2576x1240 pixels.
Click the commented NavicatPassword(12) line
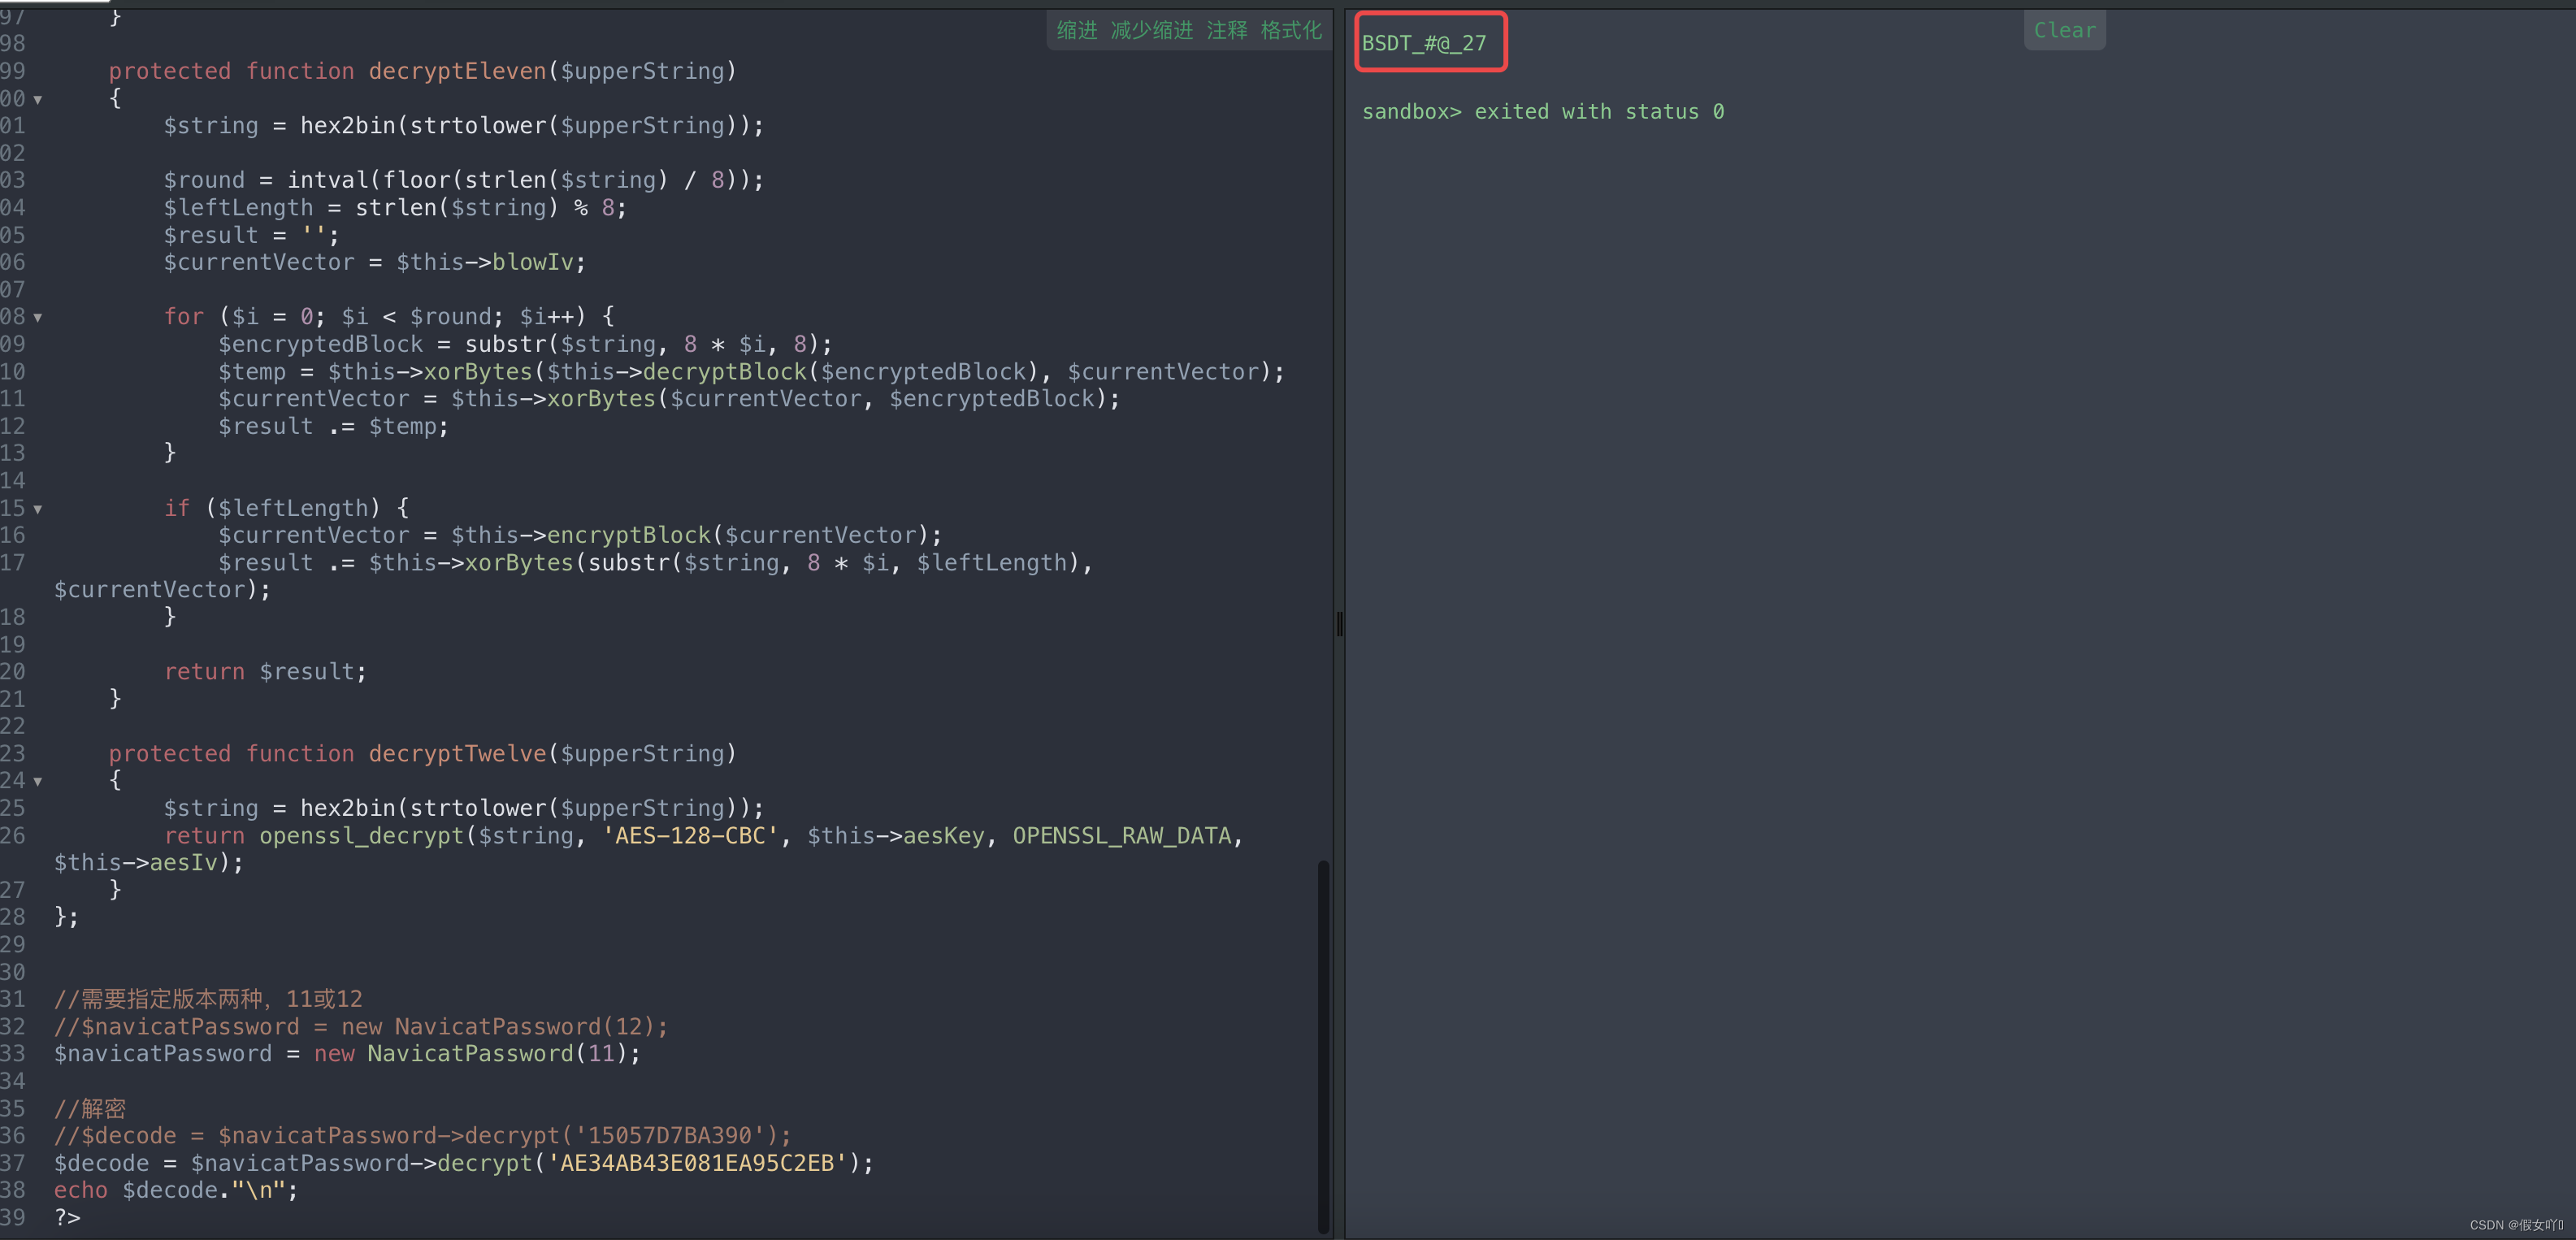[x=361, y=1027]
